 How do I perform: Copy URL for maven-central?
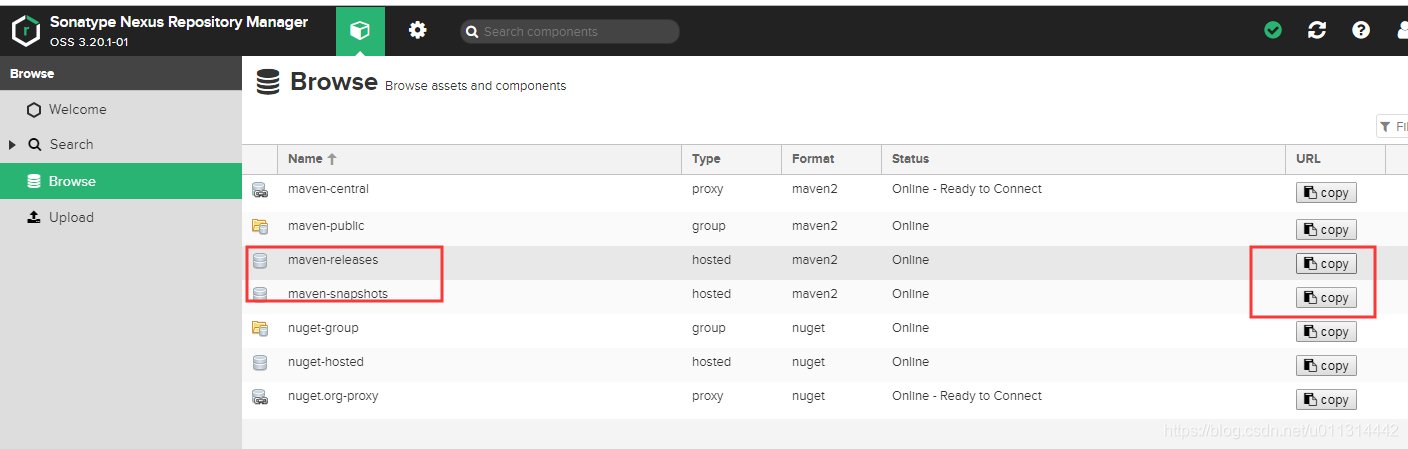(x=1326, y=193)
